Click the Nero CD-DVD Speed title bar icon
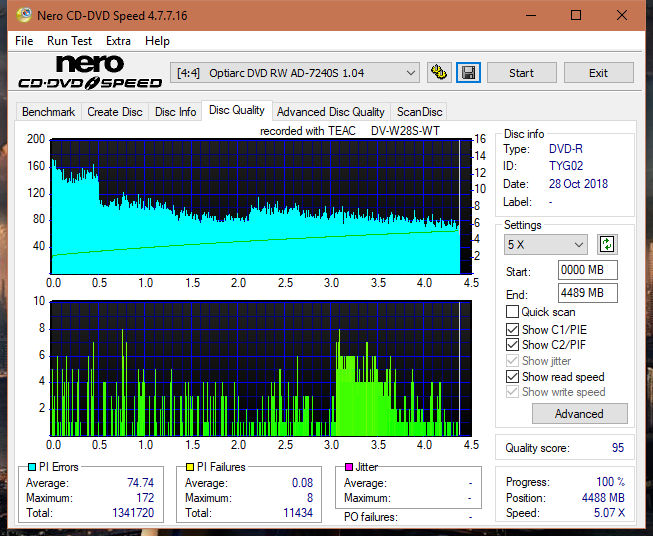Viewport: 653px width, 536px height. tap(24, 15)
